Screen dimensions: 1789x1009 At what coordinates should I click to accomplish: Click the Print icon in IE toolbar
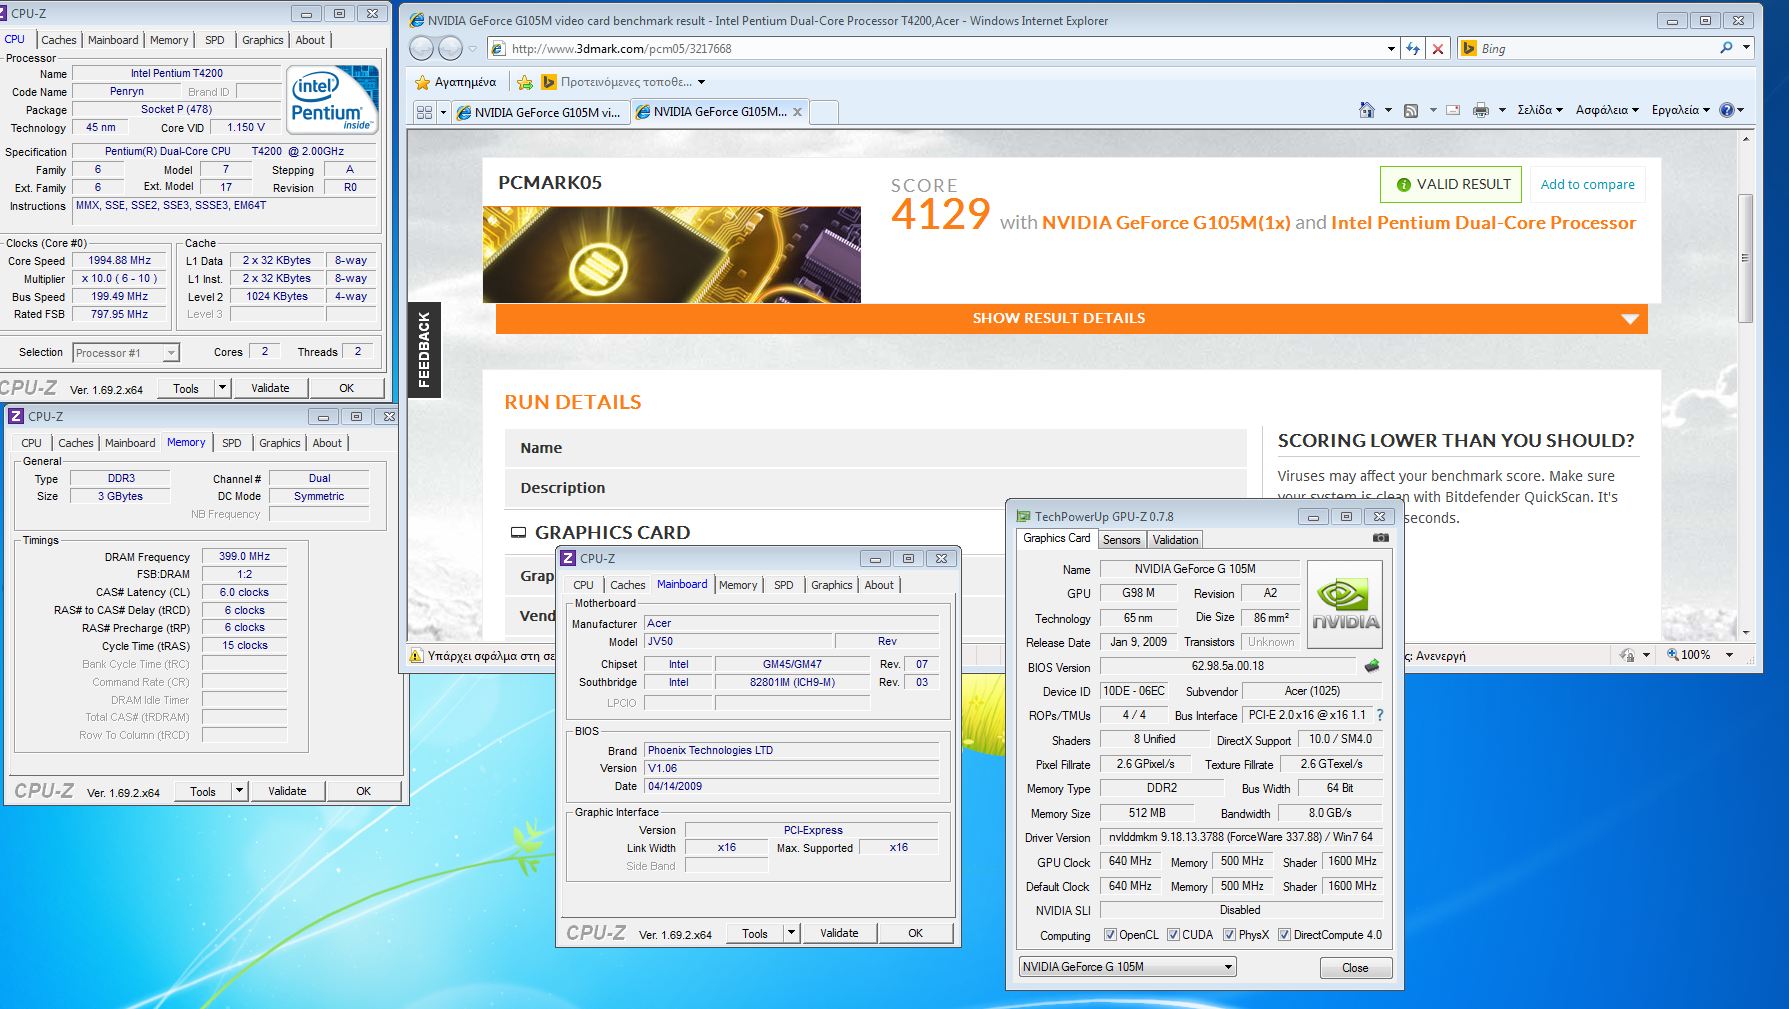[1481, 110]
